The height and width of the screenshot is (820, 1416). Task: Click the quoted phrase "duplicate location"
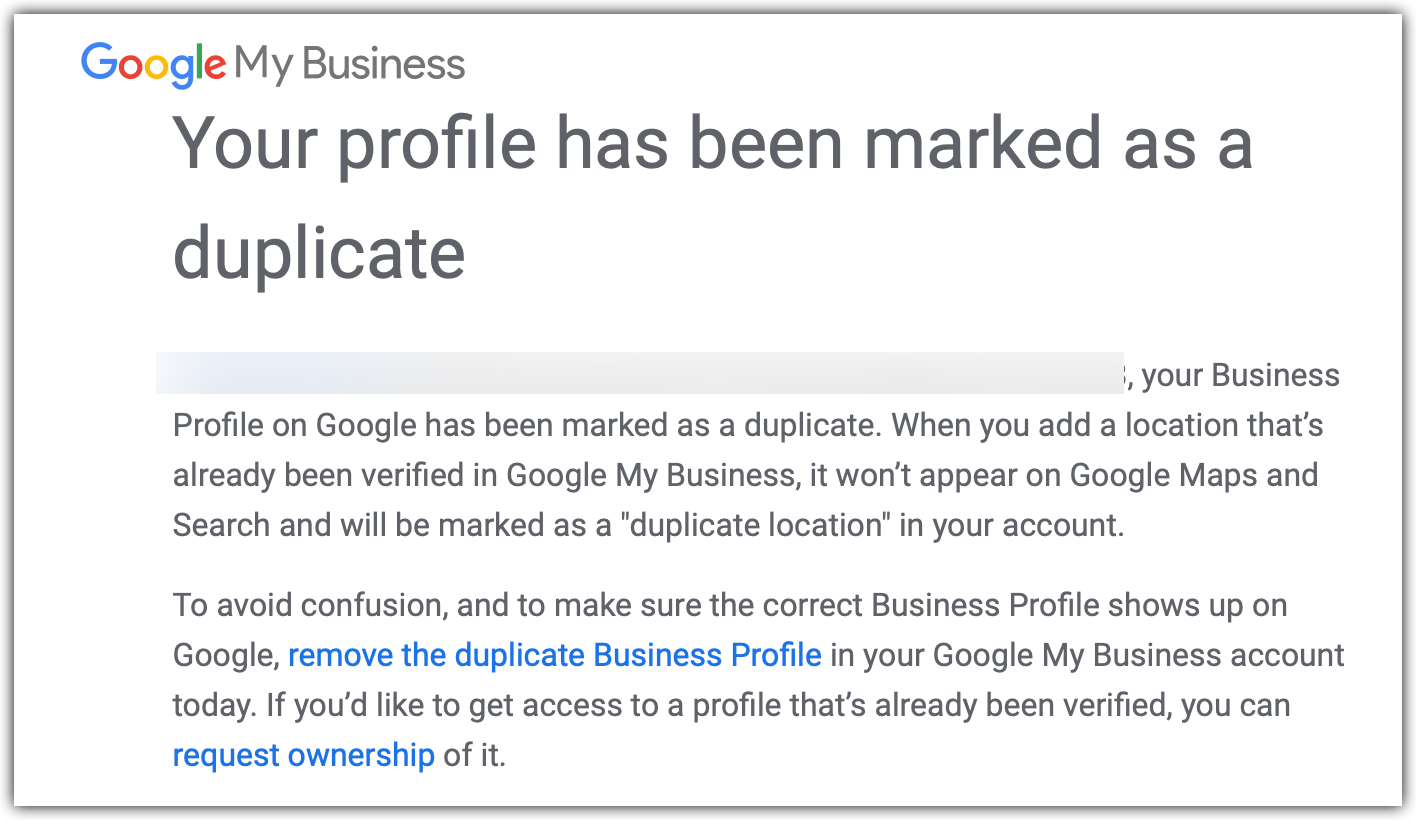[755, 525]
